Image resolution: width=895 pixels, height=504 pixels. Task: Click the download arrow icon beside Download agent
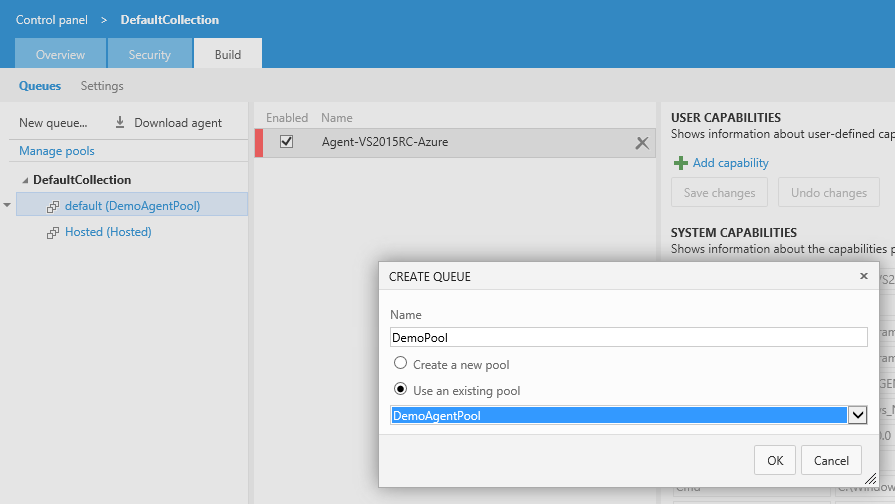(x=120, y=122)
